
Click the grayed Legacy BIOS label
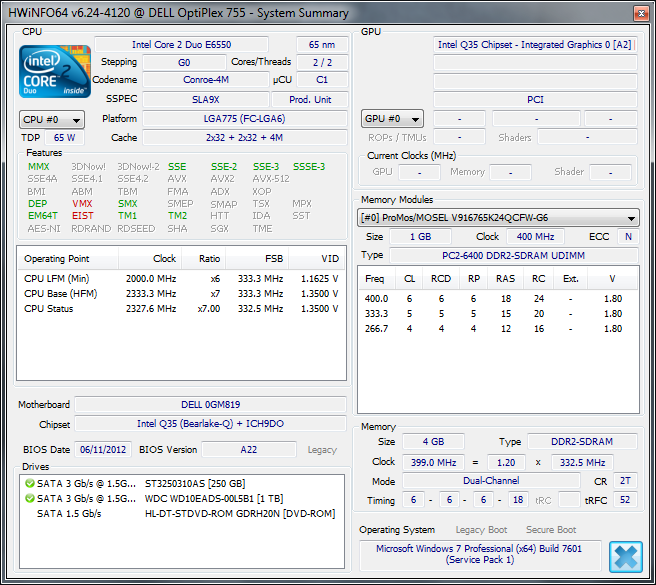point(322,450)
